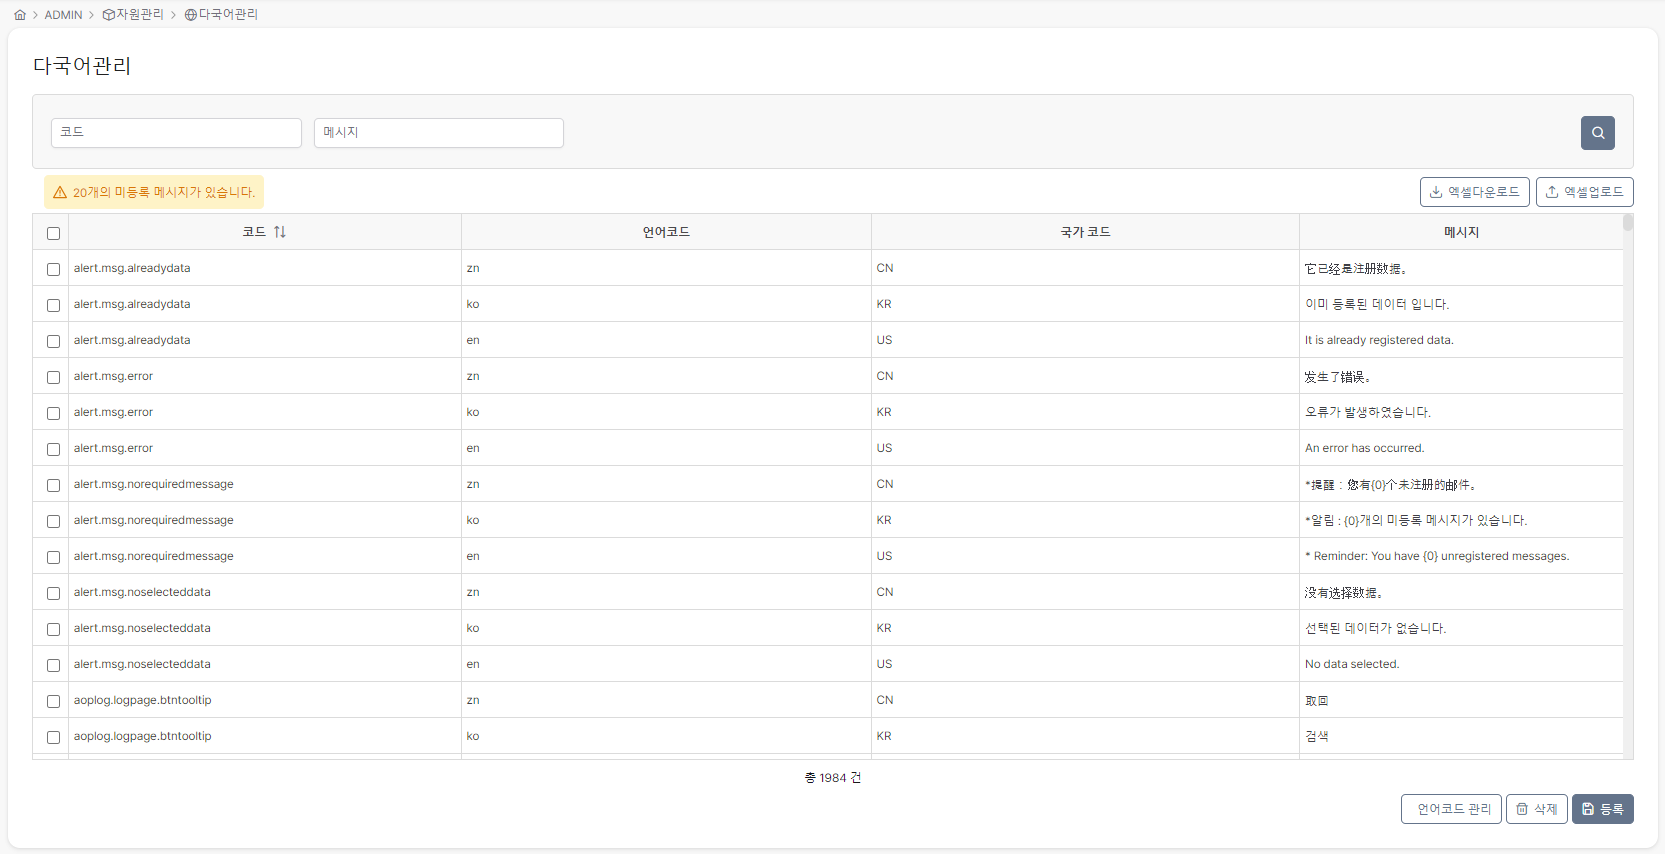Click warning icon in unregistered messages alert
The width and height of the screenshot is (1665, 854).
point(60,192)
